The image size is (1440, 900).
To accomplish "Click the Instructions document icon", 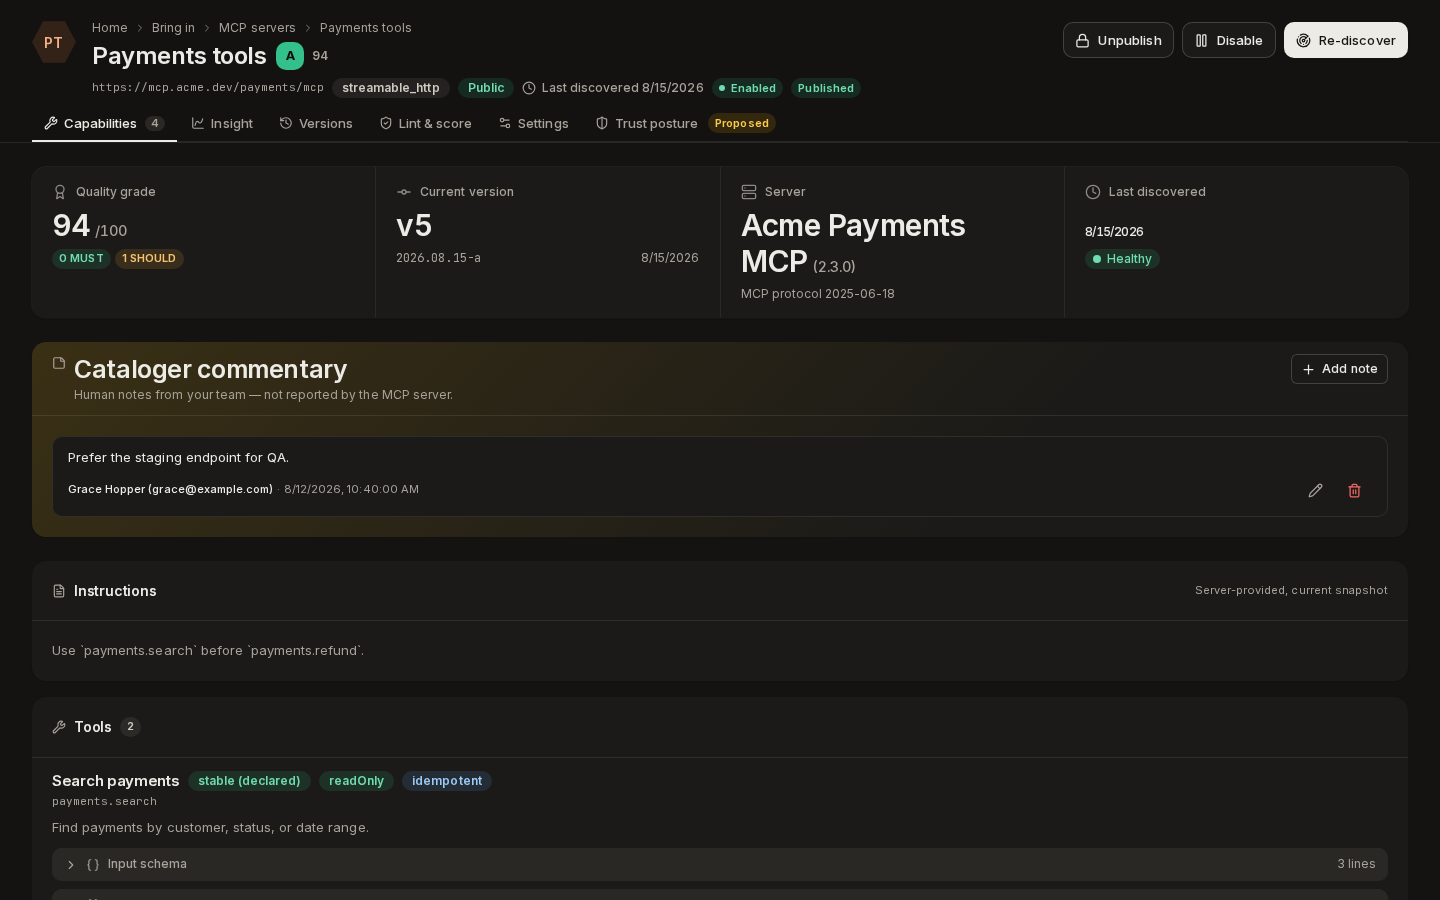I will coord(59,591).
